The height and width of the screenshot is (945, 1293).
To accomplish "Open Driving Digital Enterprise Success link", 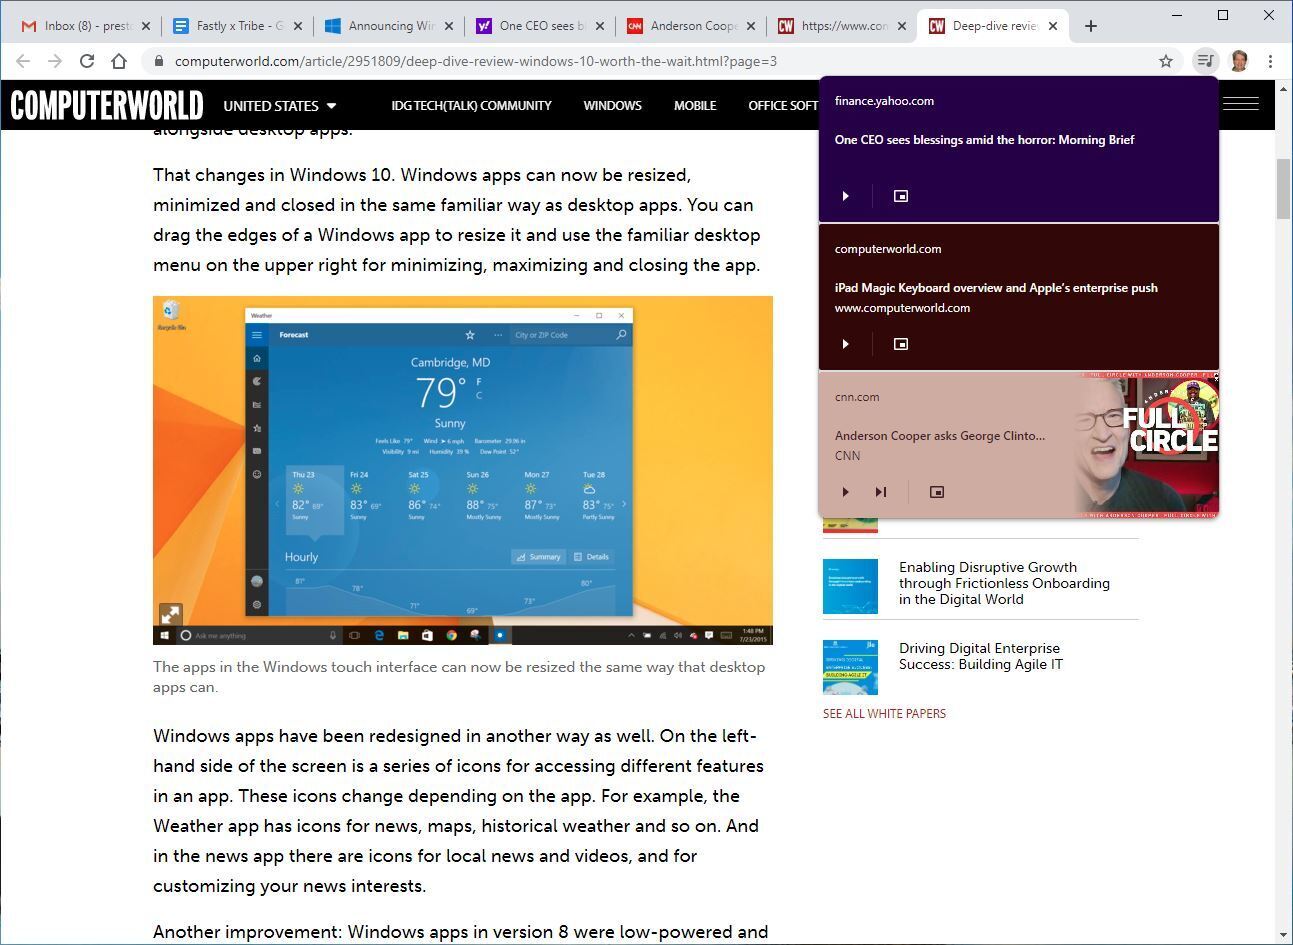I will pos(980,656).
